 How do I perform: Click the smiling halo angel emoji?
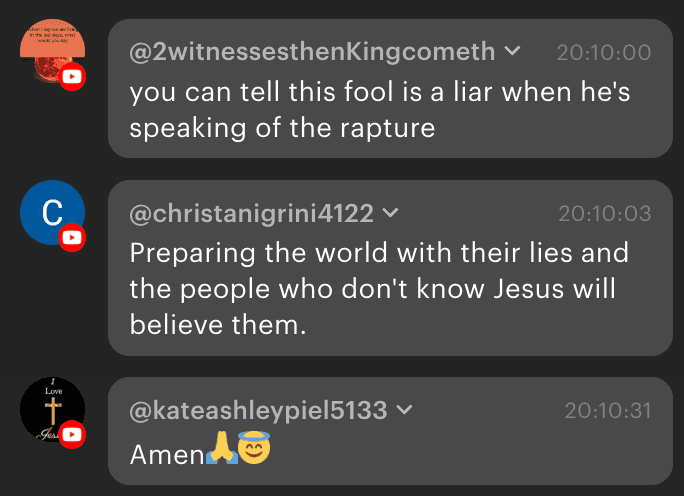(x=255, y=453)
